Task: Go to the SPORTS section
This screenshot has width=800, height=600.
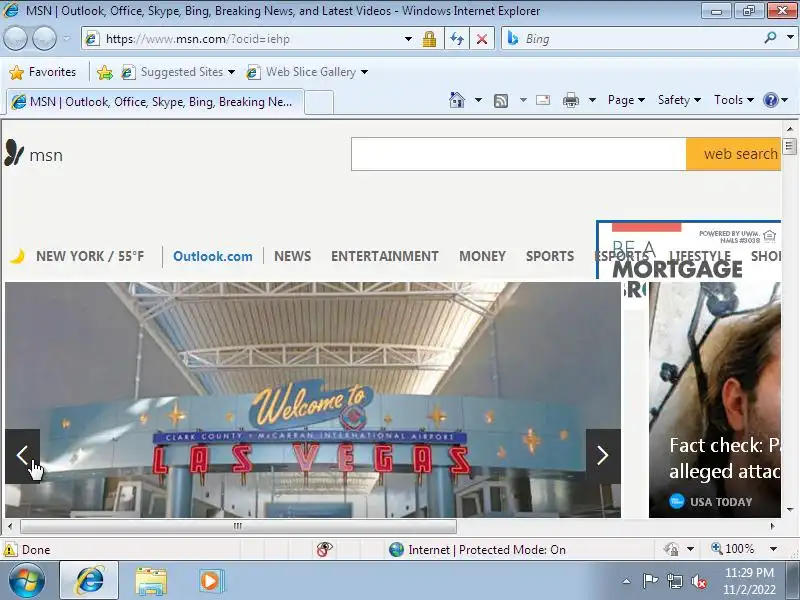Action: pyautogui.click(x=550, y=256)
